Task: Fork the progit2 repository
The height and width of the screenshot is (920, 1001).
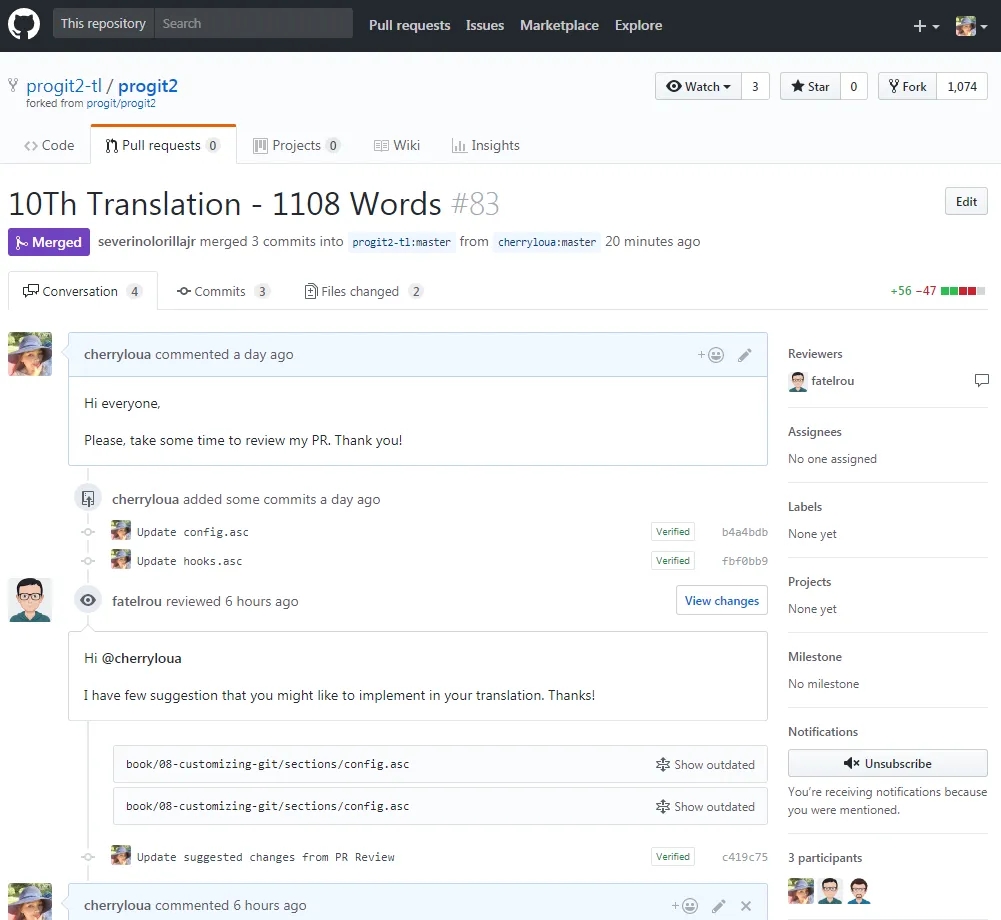Action: click(907, 86)
